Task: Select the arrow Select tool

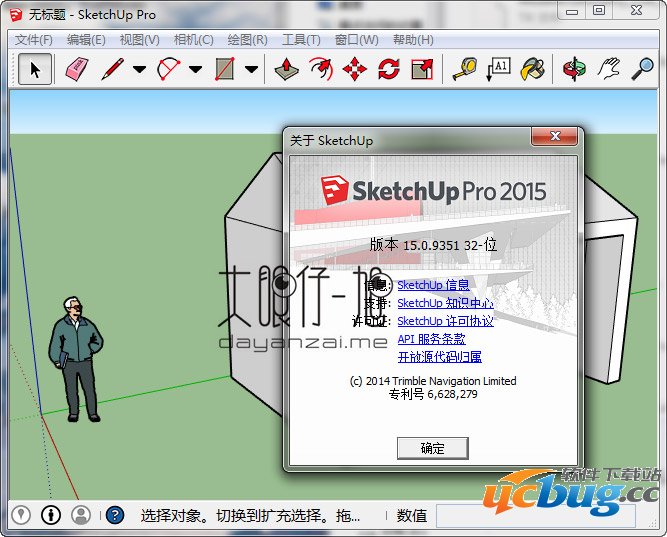Action: pyautogui.click(x=35, y=69)
